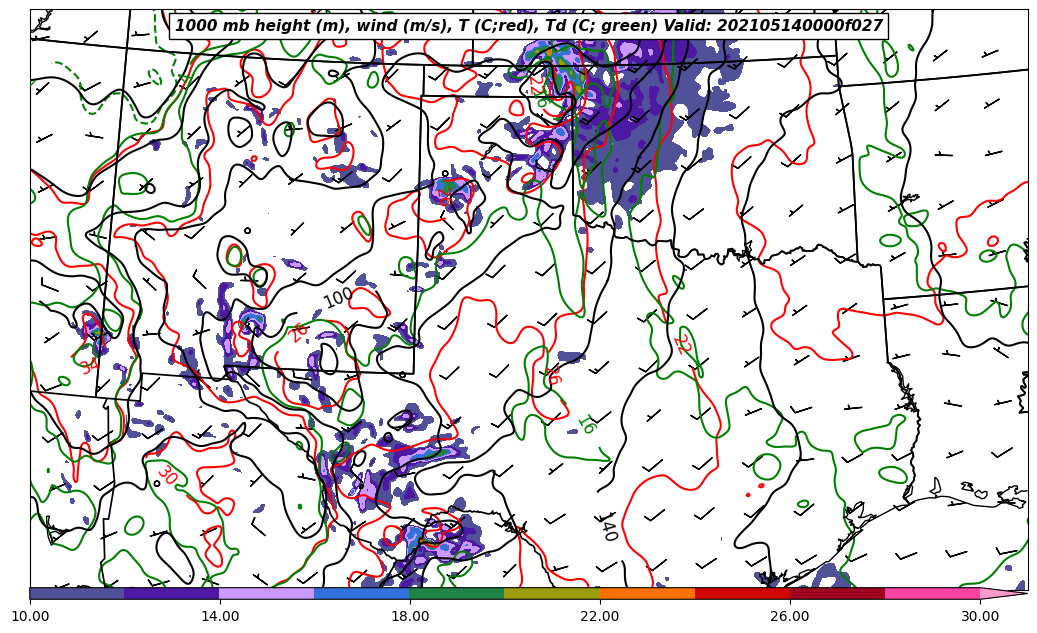The image size is (1037, 633).
Task: Select the olive 20–22 colorbar segment
Action: [x=552, y=593]
